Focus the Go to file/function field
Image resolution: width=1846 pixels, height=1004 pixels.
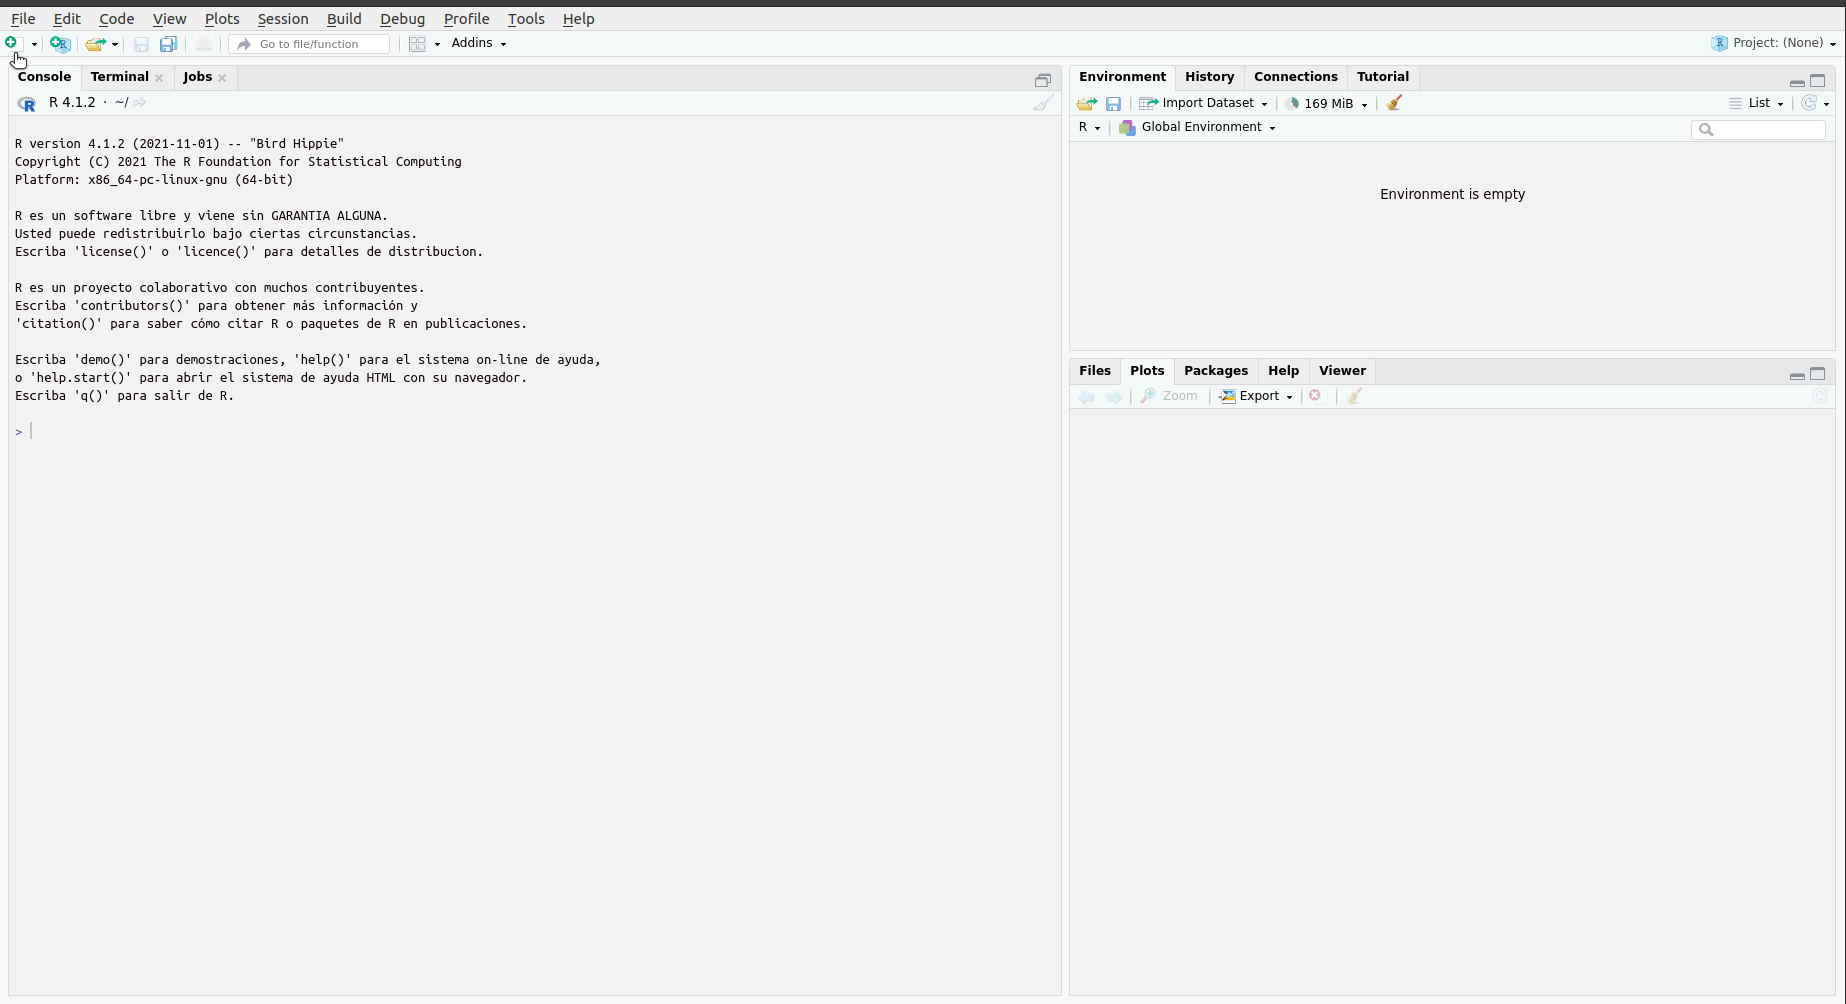[x=309, y=44]
